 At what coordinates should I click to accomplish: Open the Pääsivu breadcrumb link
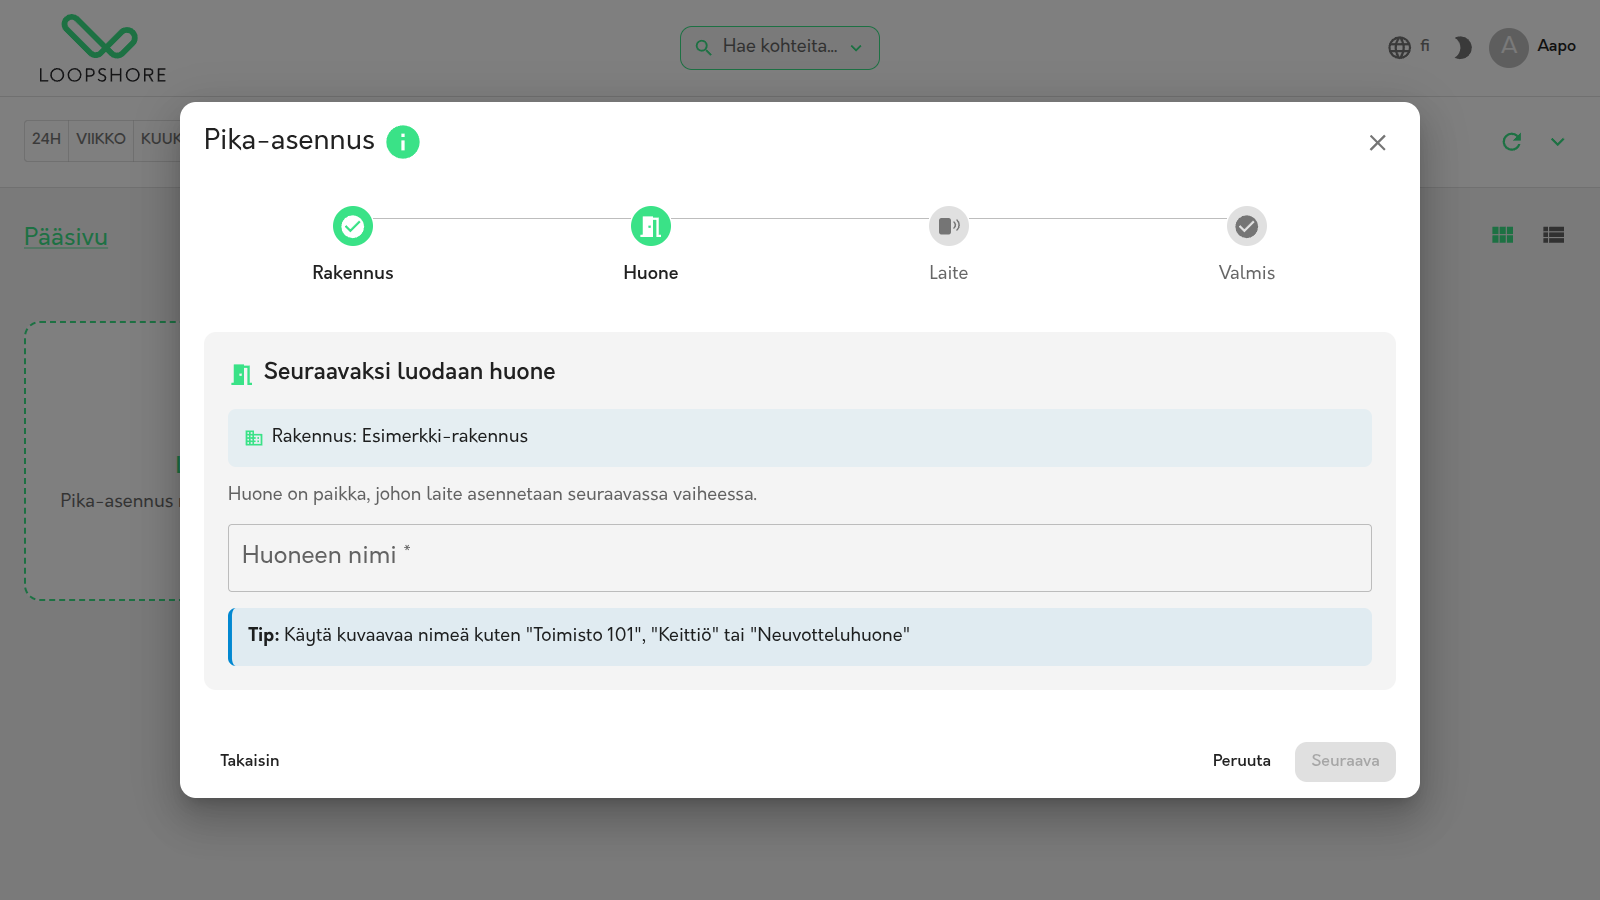tap(66, 237)
